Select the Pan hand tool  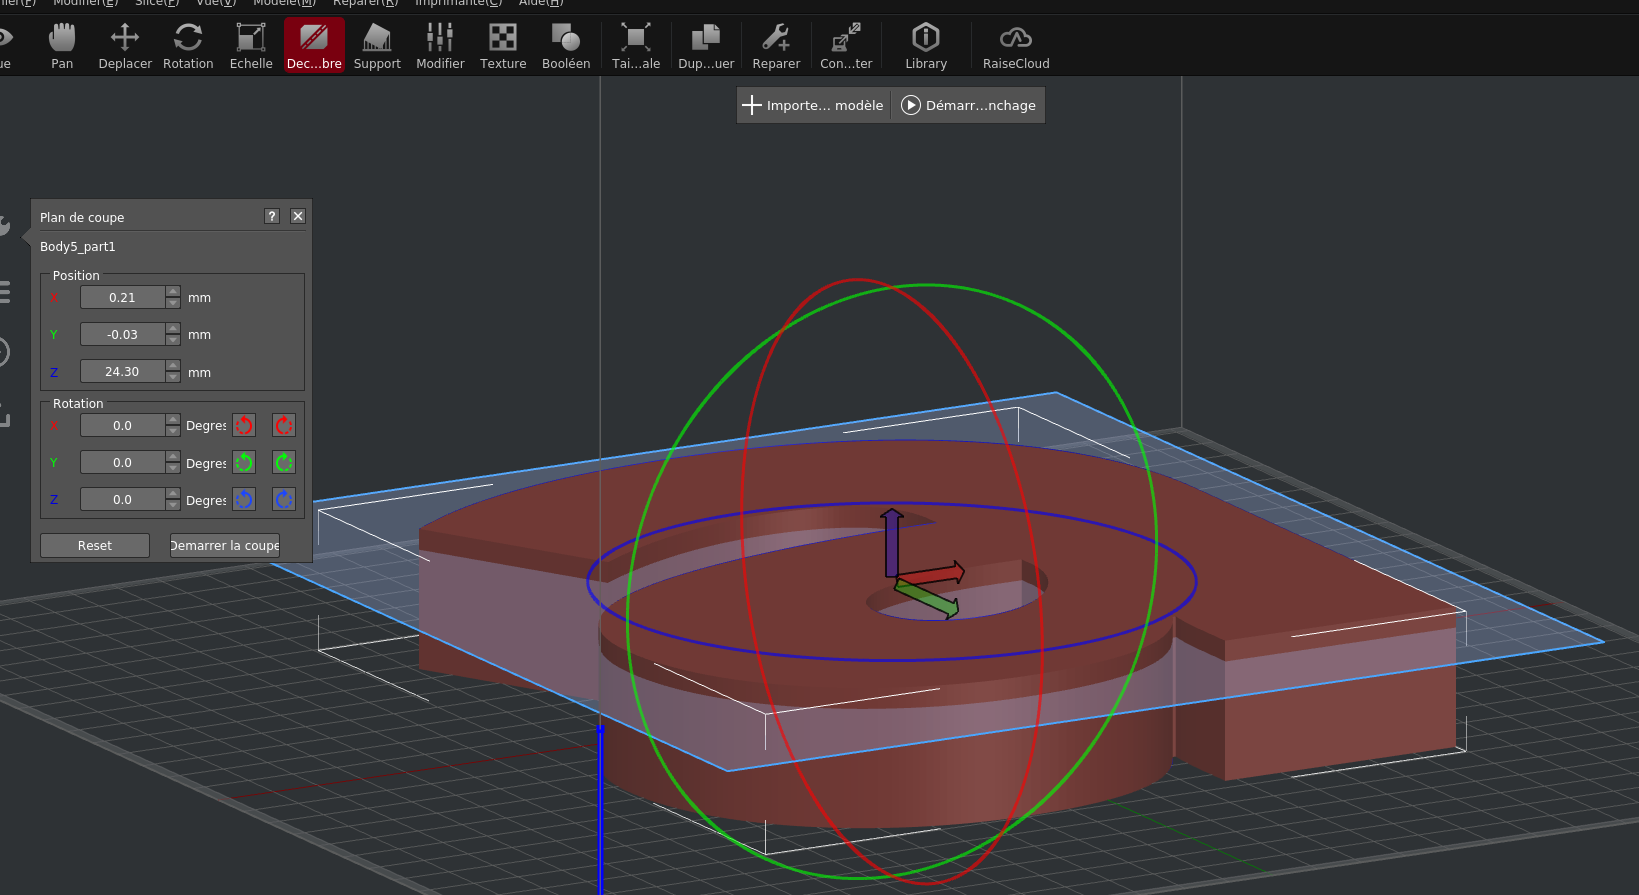click(x=62, y=46)
